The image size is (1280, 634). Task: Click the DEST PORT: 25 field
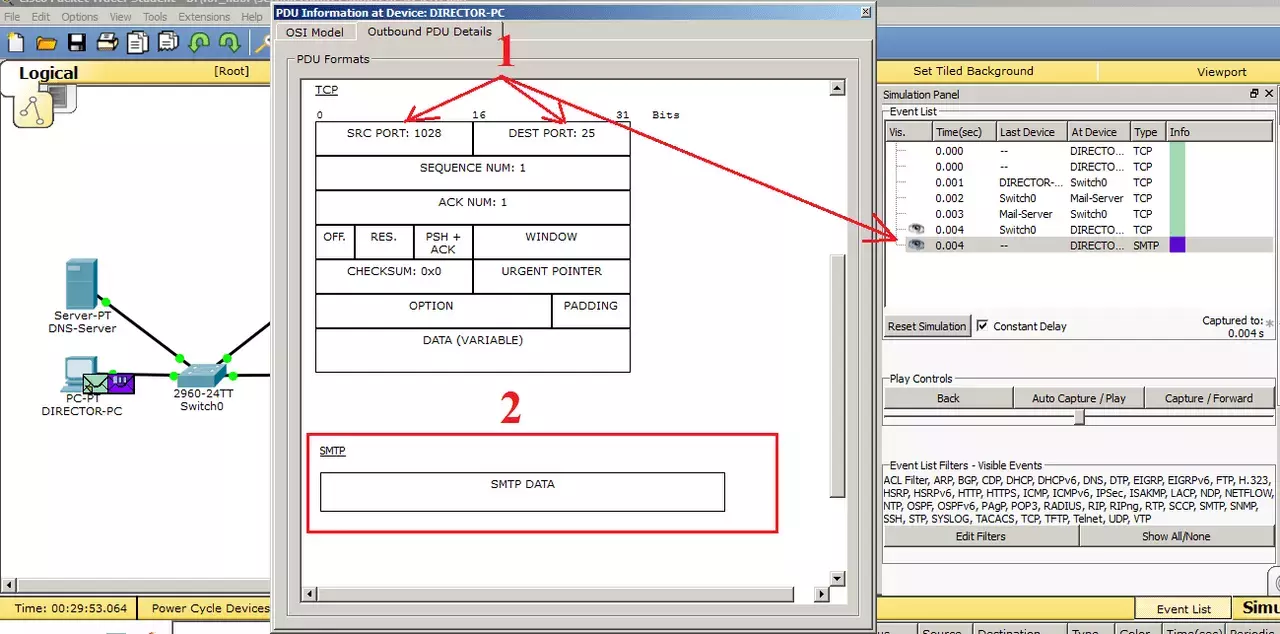click(x=552, y=139)
